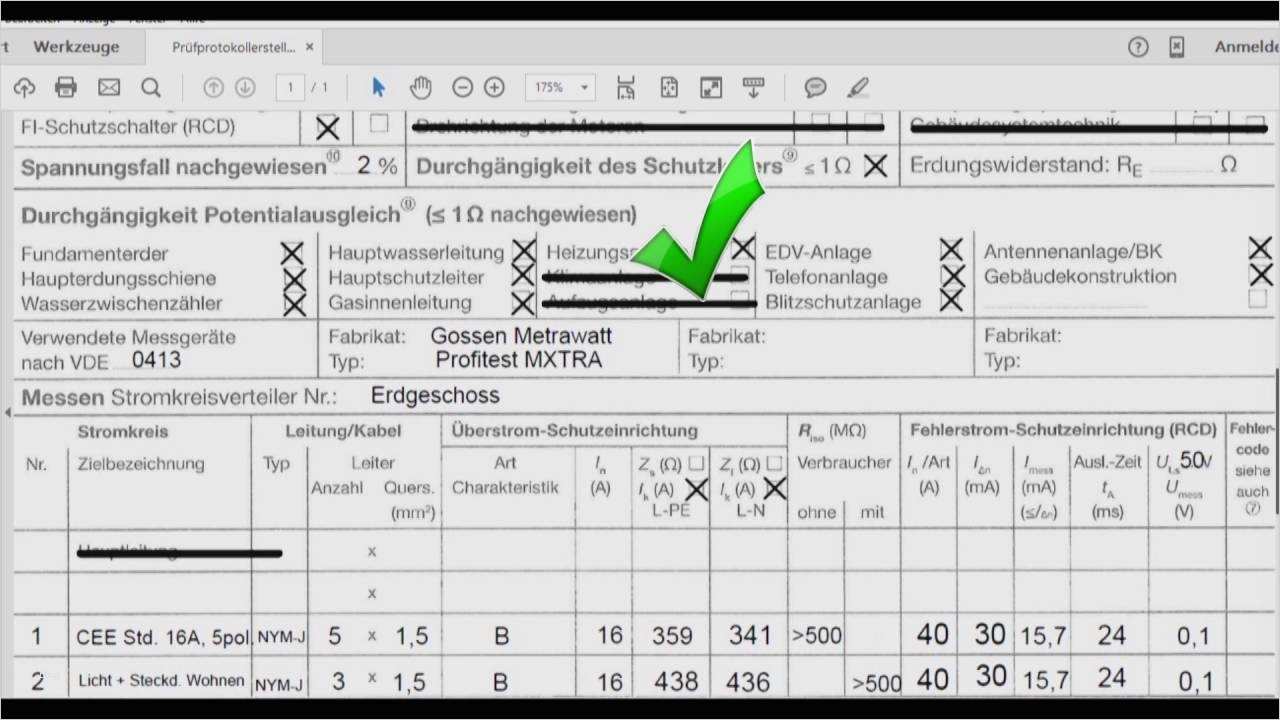Open the zoom level dropdown
Image resolution: width=1280 pixels, height=720 pixels.
tap(560, 87)
